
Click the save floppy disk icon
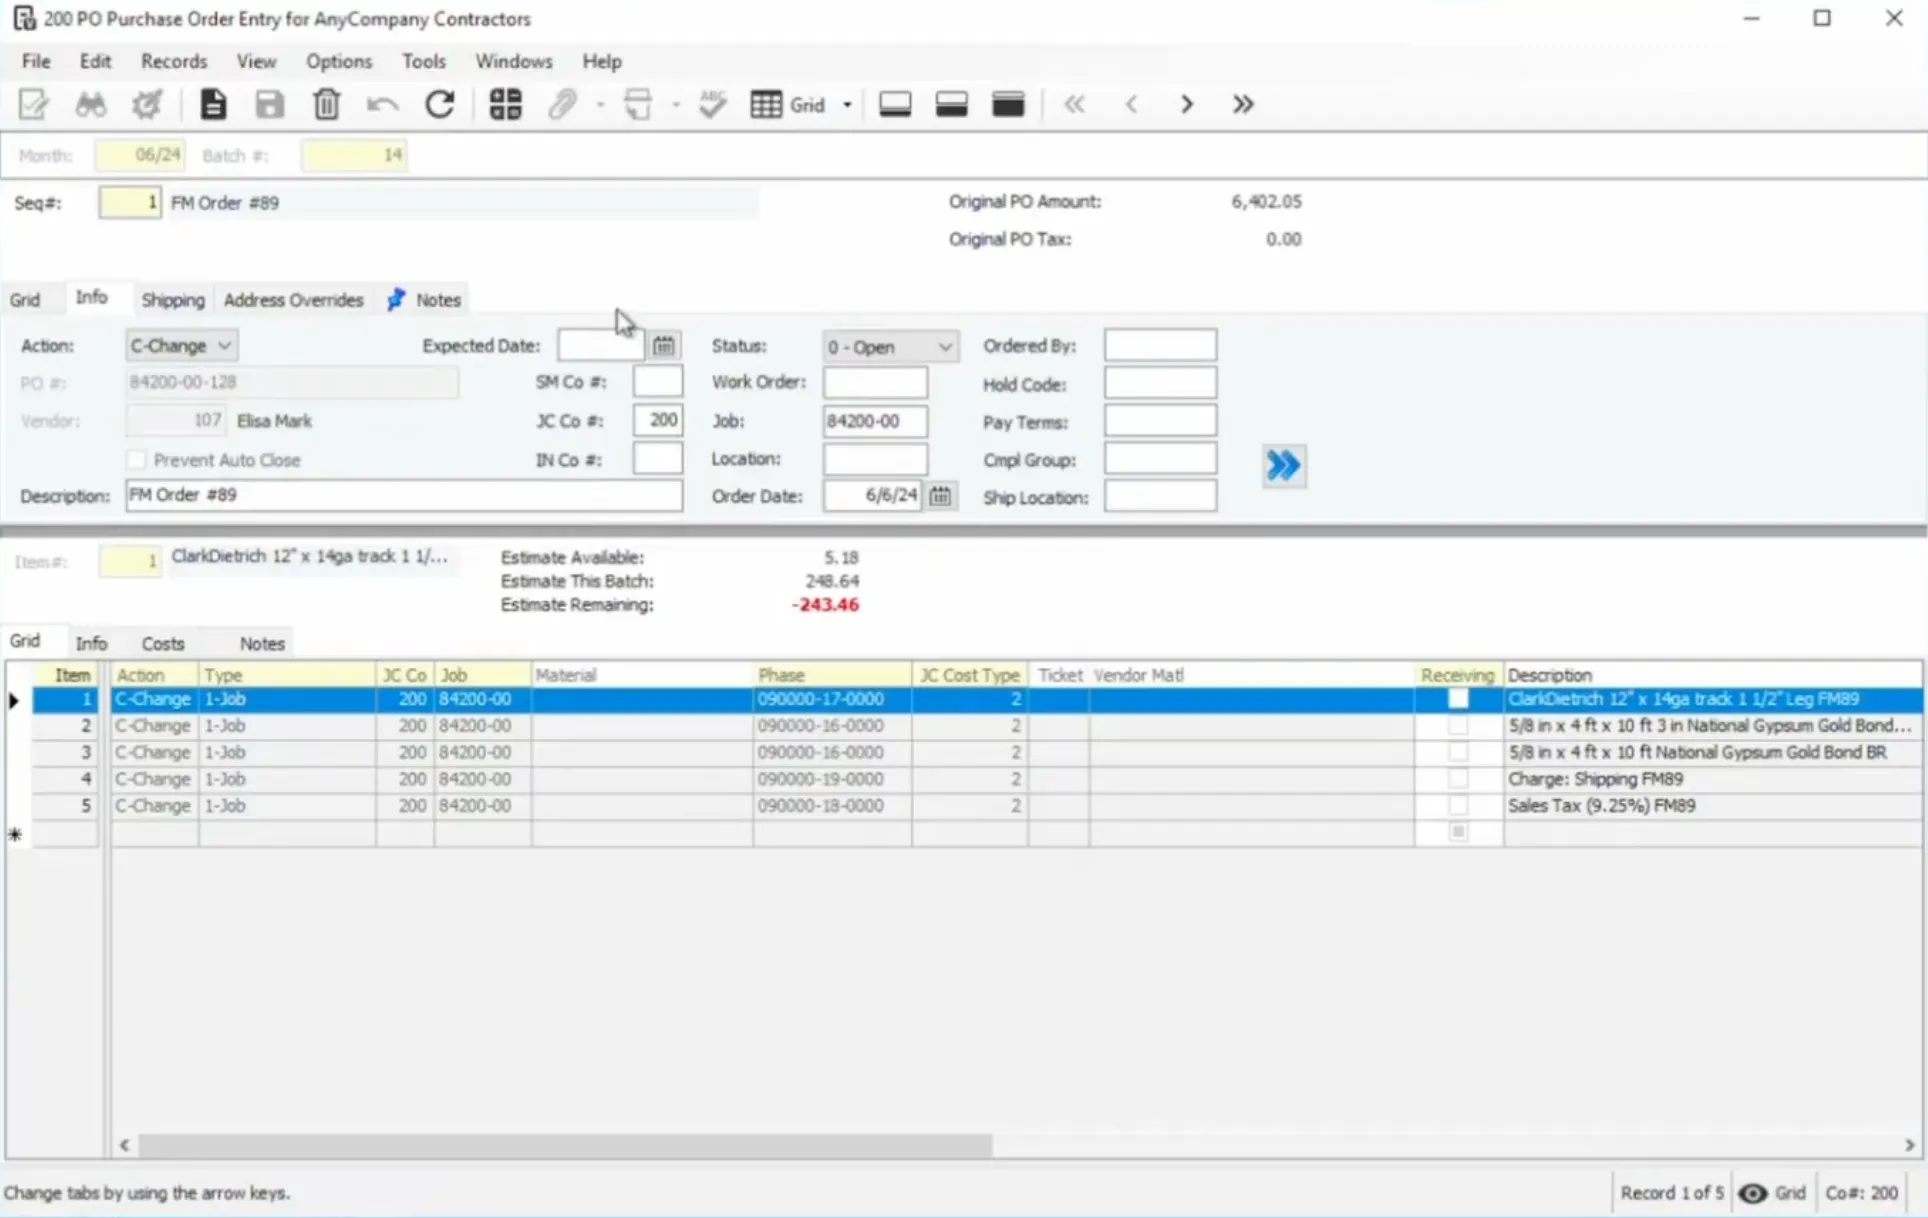(x=269, y=104)
